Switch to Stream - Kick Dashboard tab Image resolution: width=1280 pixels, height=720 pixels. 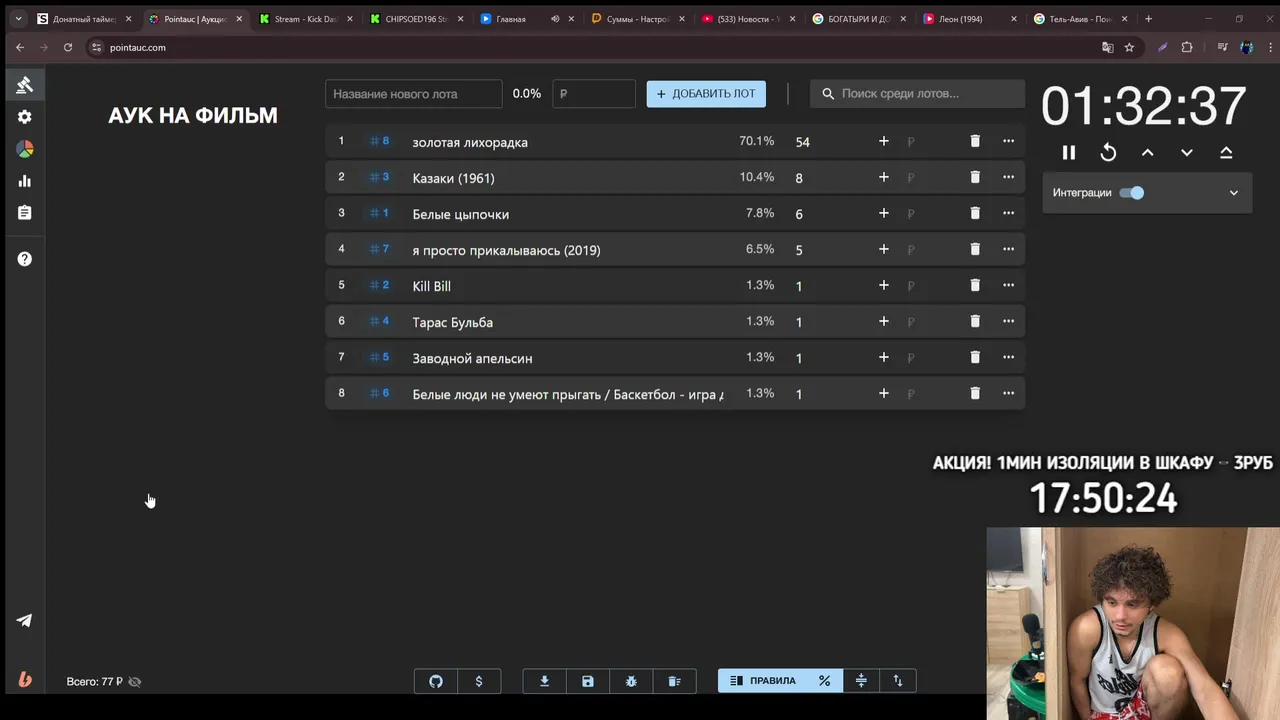305,19
